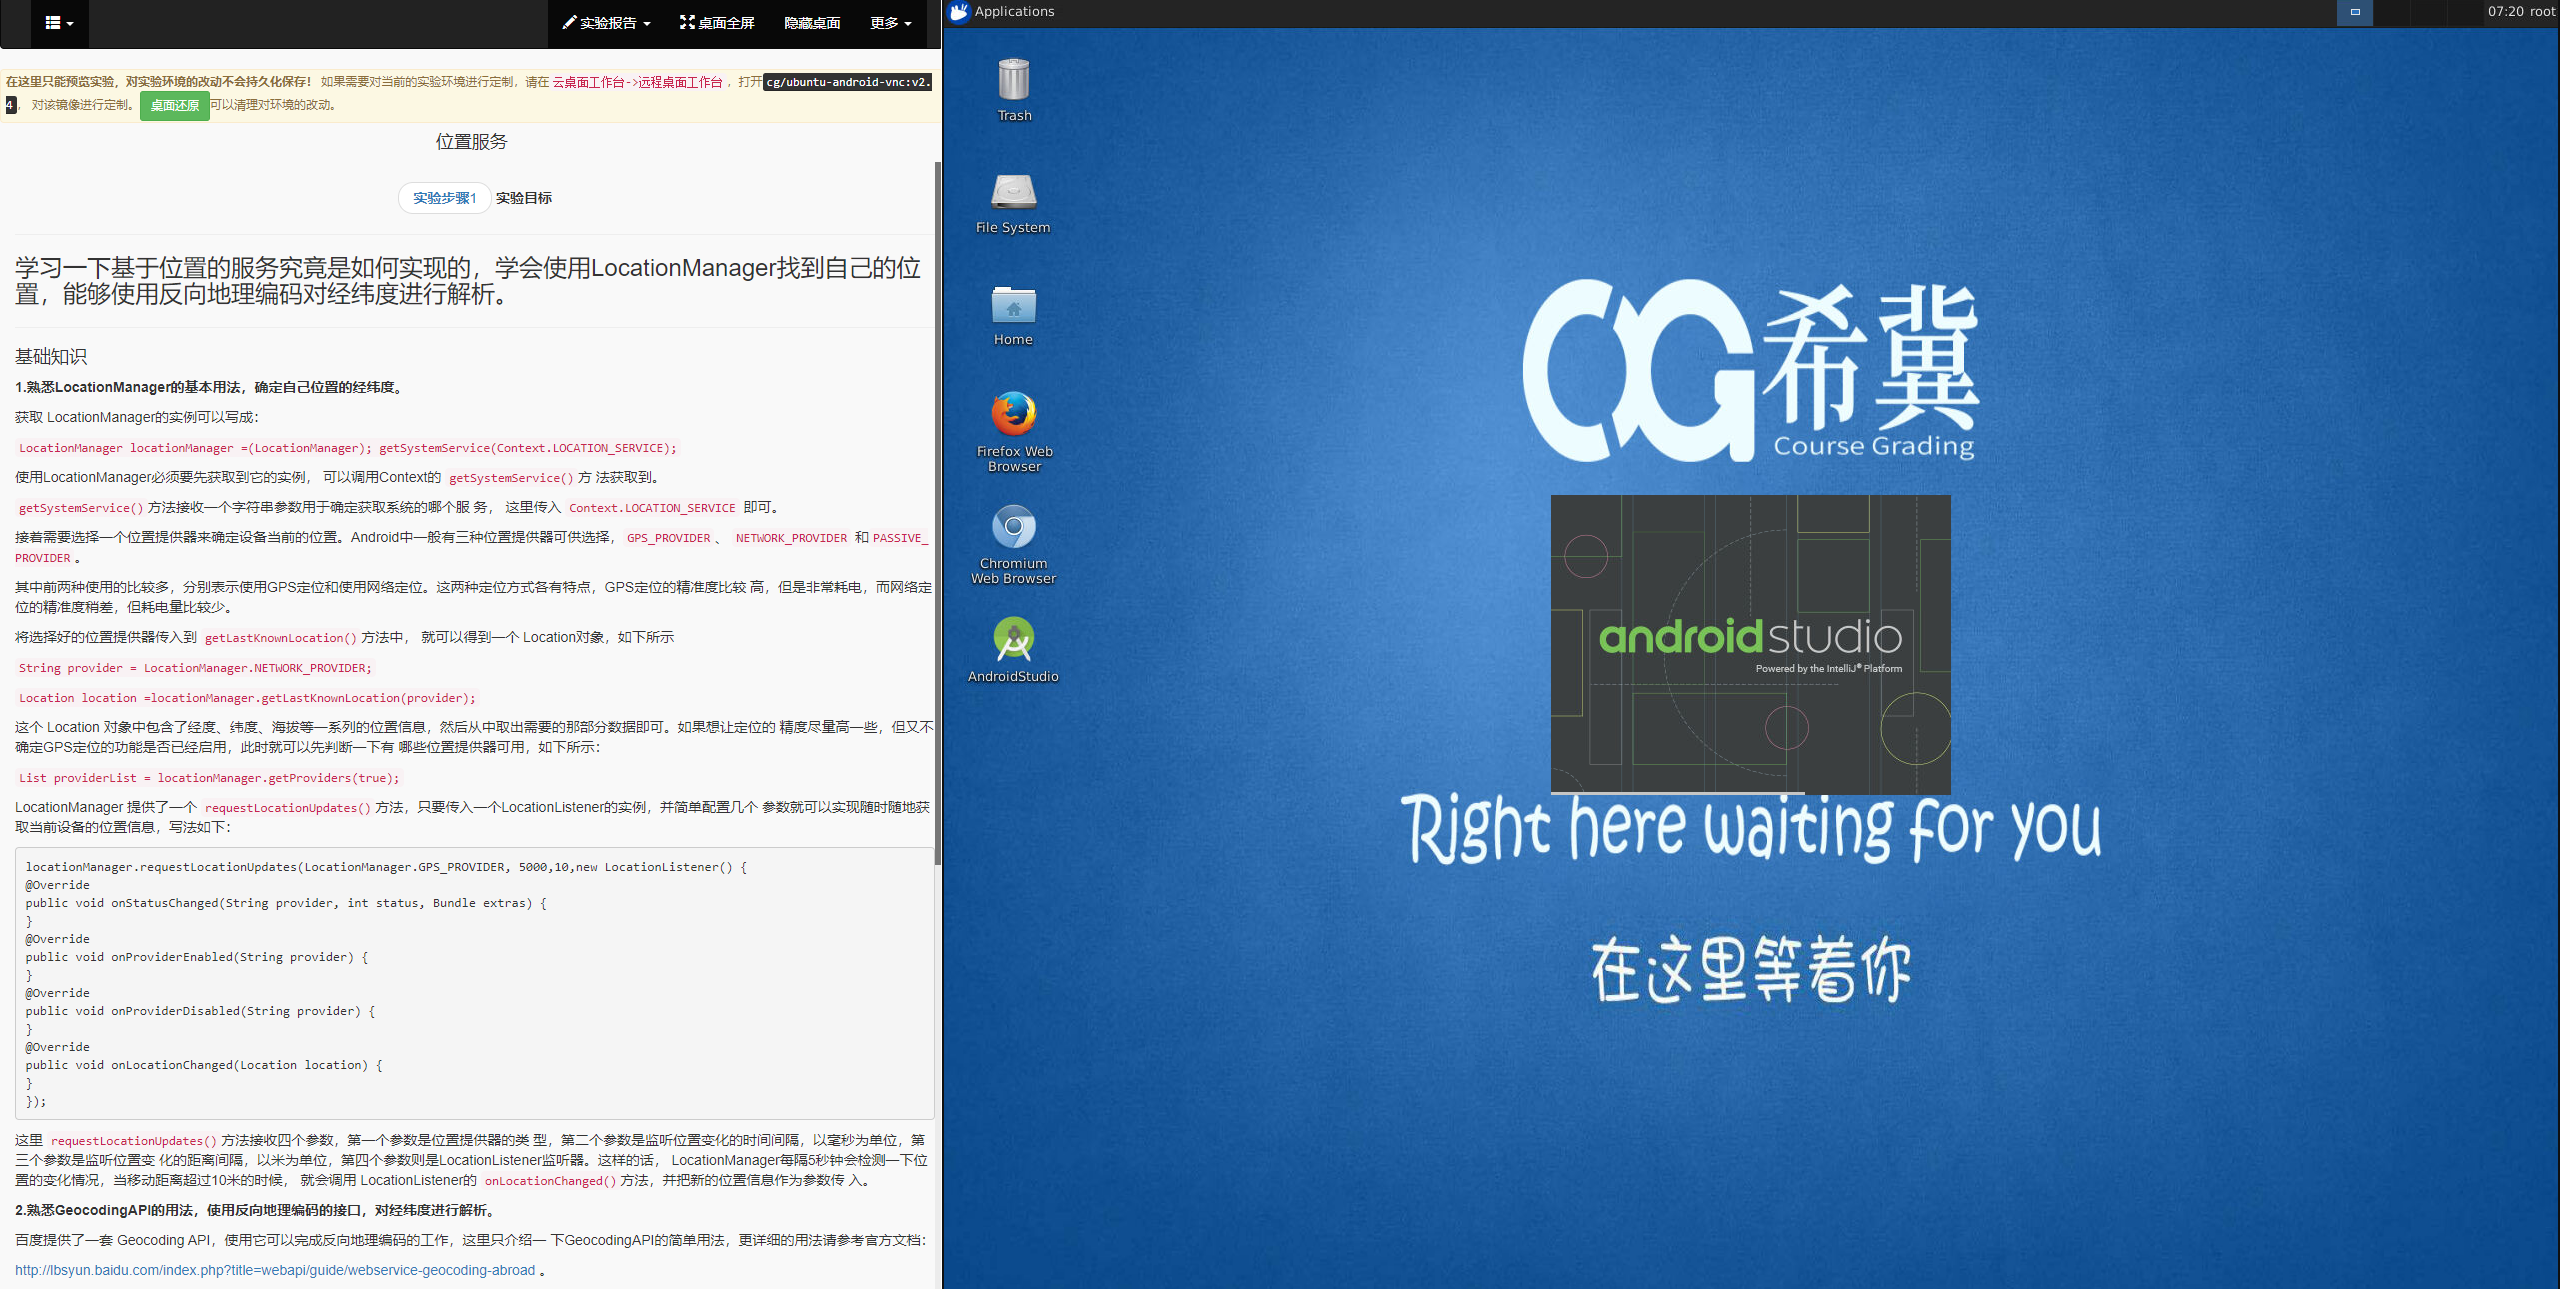Launch the AndroidStudio desktop shortcut

pos(1013,650)
